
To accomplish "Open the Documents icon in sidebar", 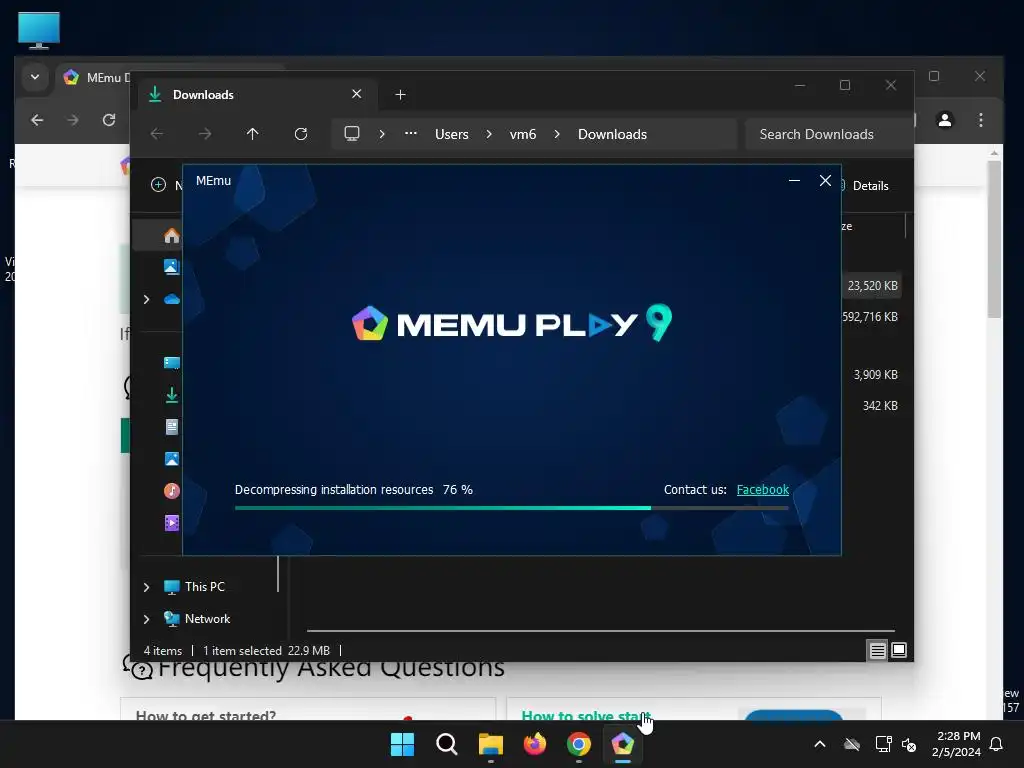I will point(172,427).
